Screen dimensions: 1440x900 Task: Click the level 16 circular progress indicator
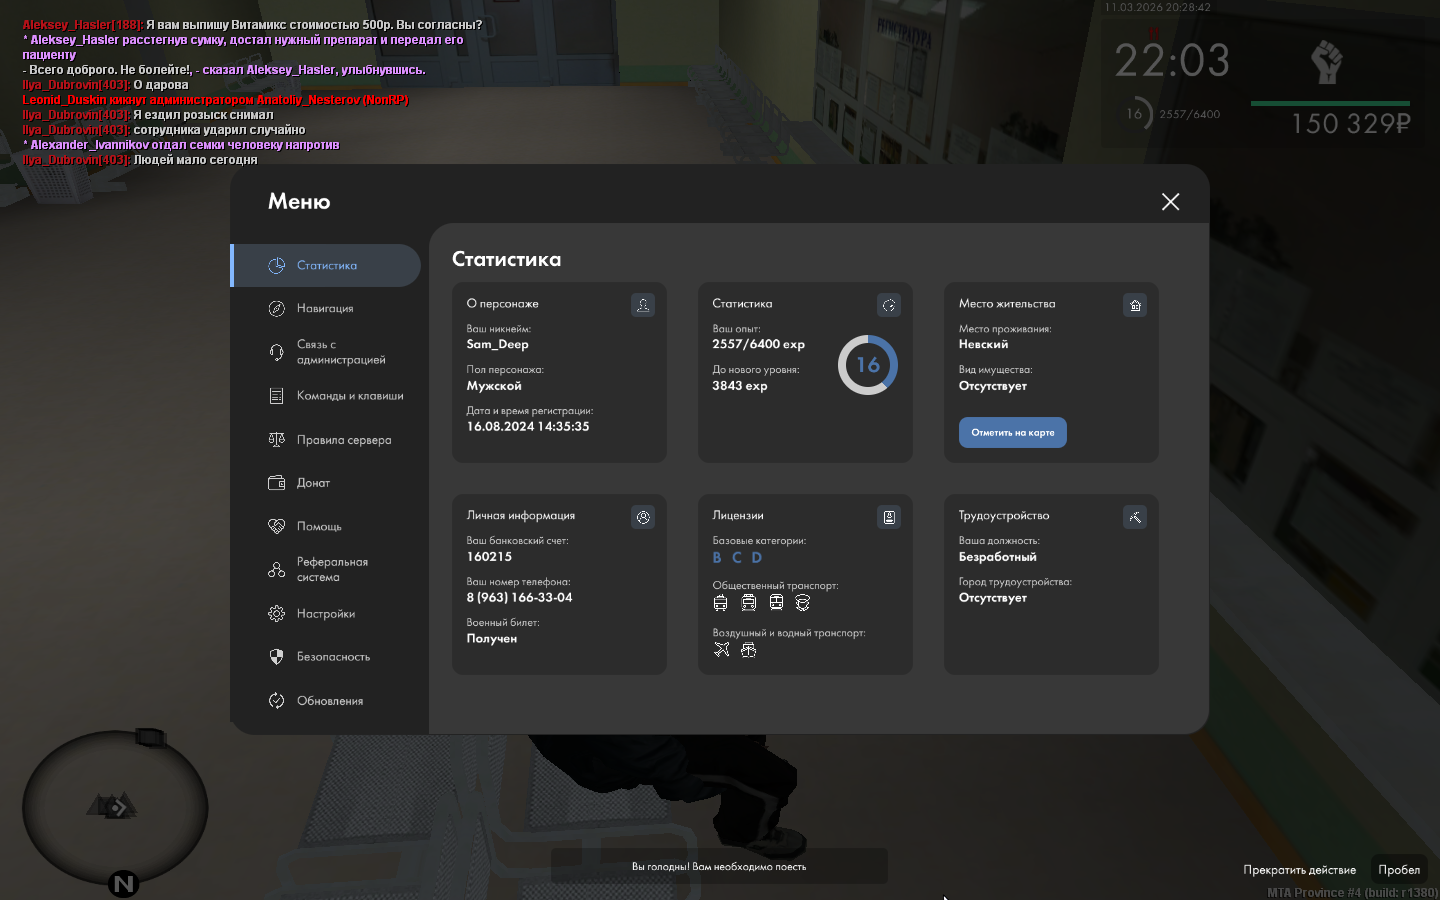(x=867, y=365)
